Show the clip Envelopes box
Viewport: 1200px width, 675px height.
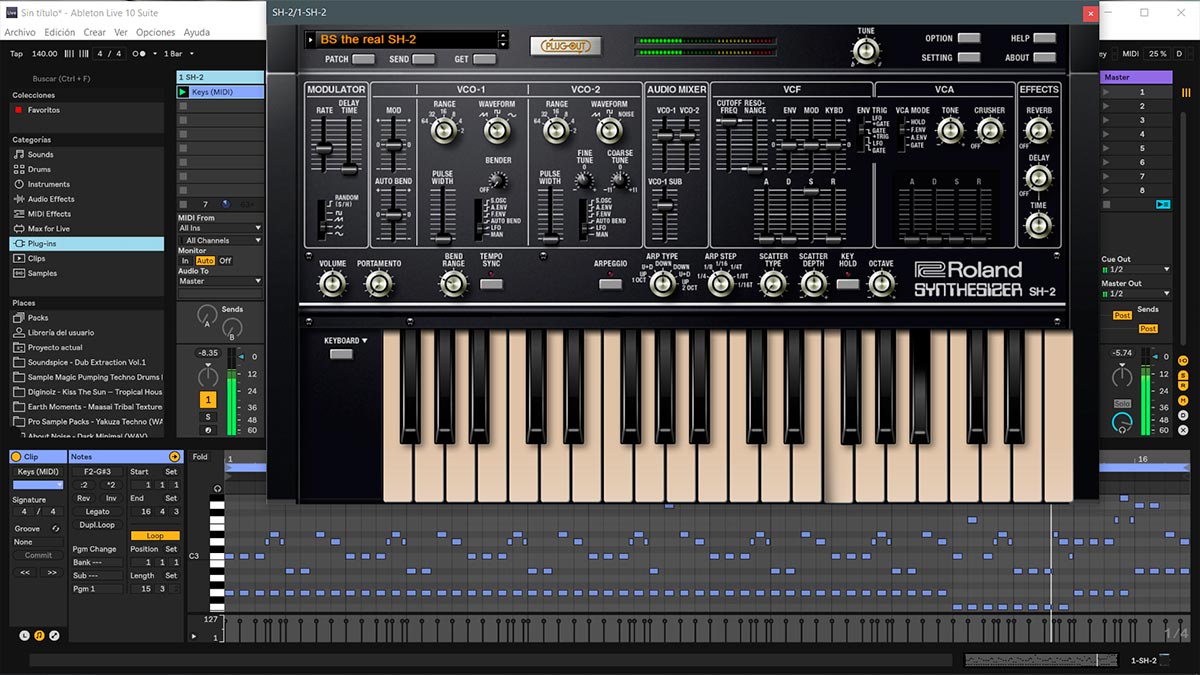[54, 635]
